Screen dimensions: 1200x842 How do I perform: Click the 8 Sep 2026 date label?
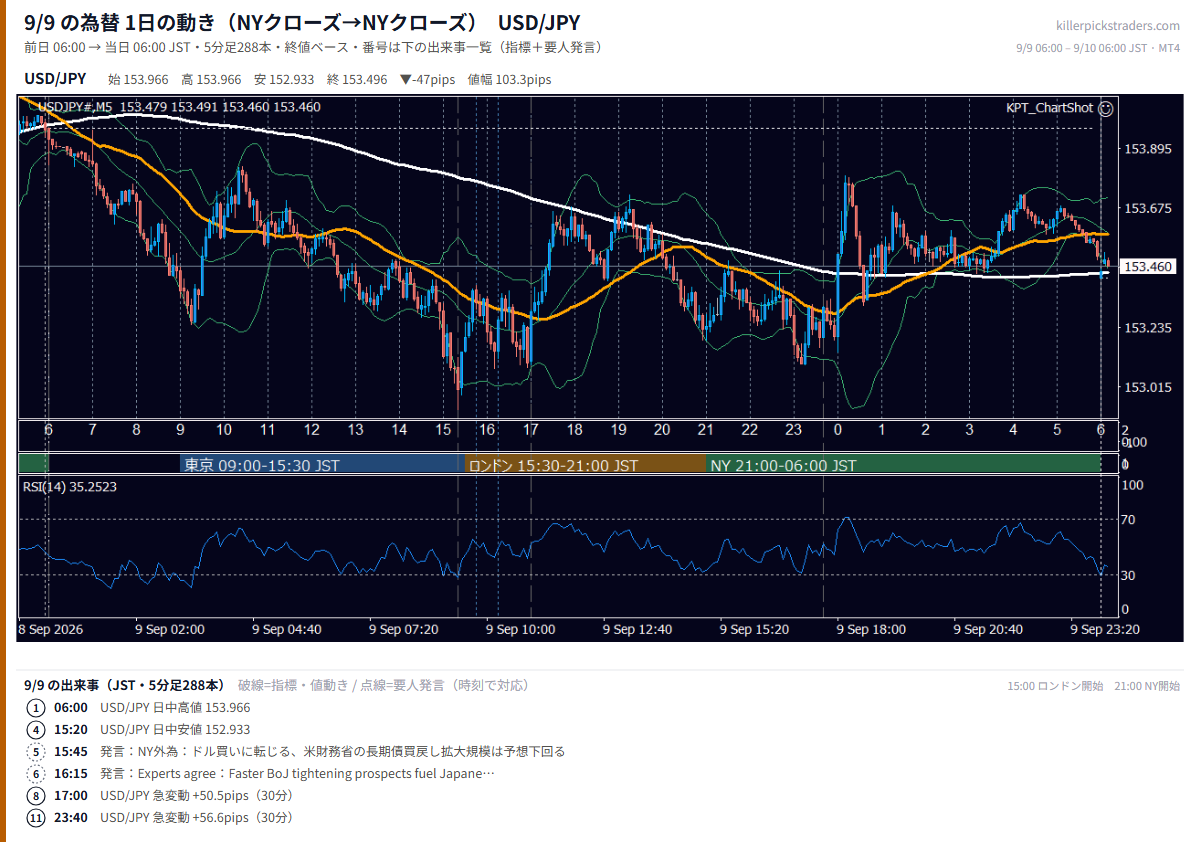coord(51,629)
